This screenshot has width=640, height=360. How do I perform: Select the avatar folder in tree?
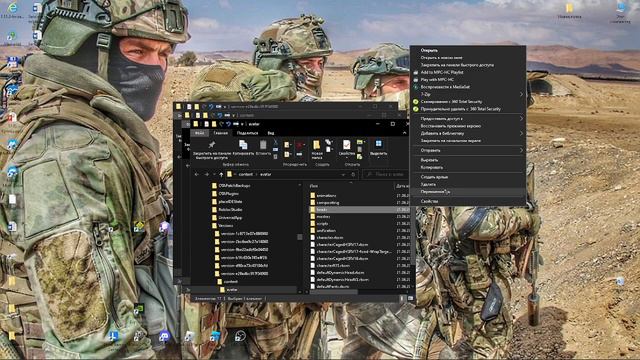(231, 289)
